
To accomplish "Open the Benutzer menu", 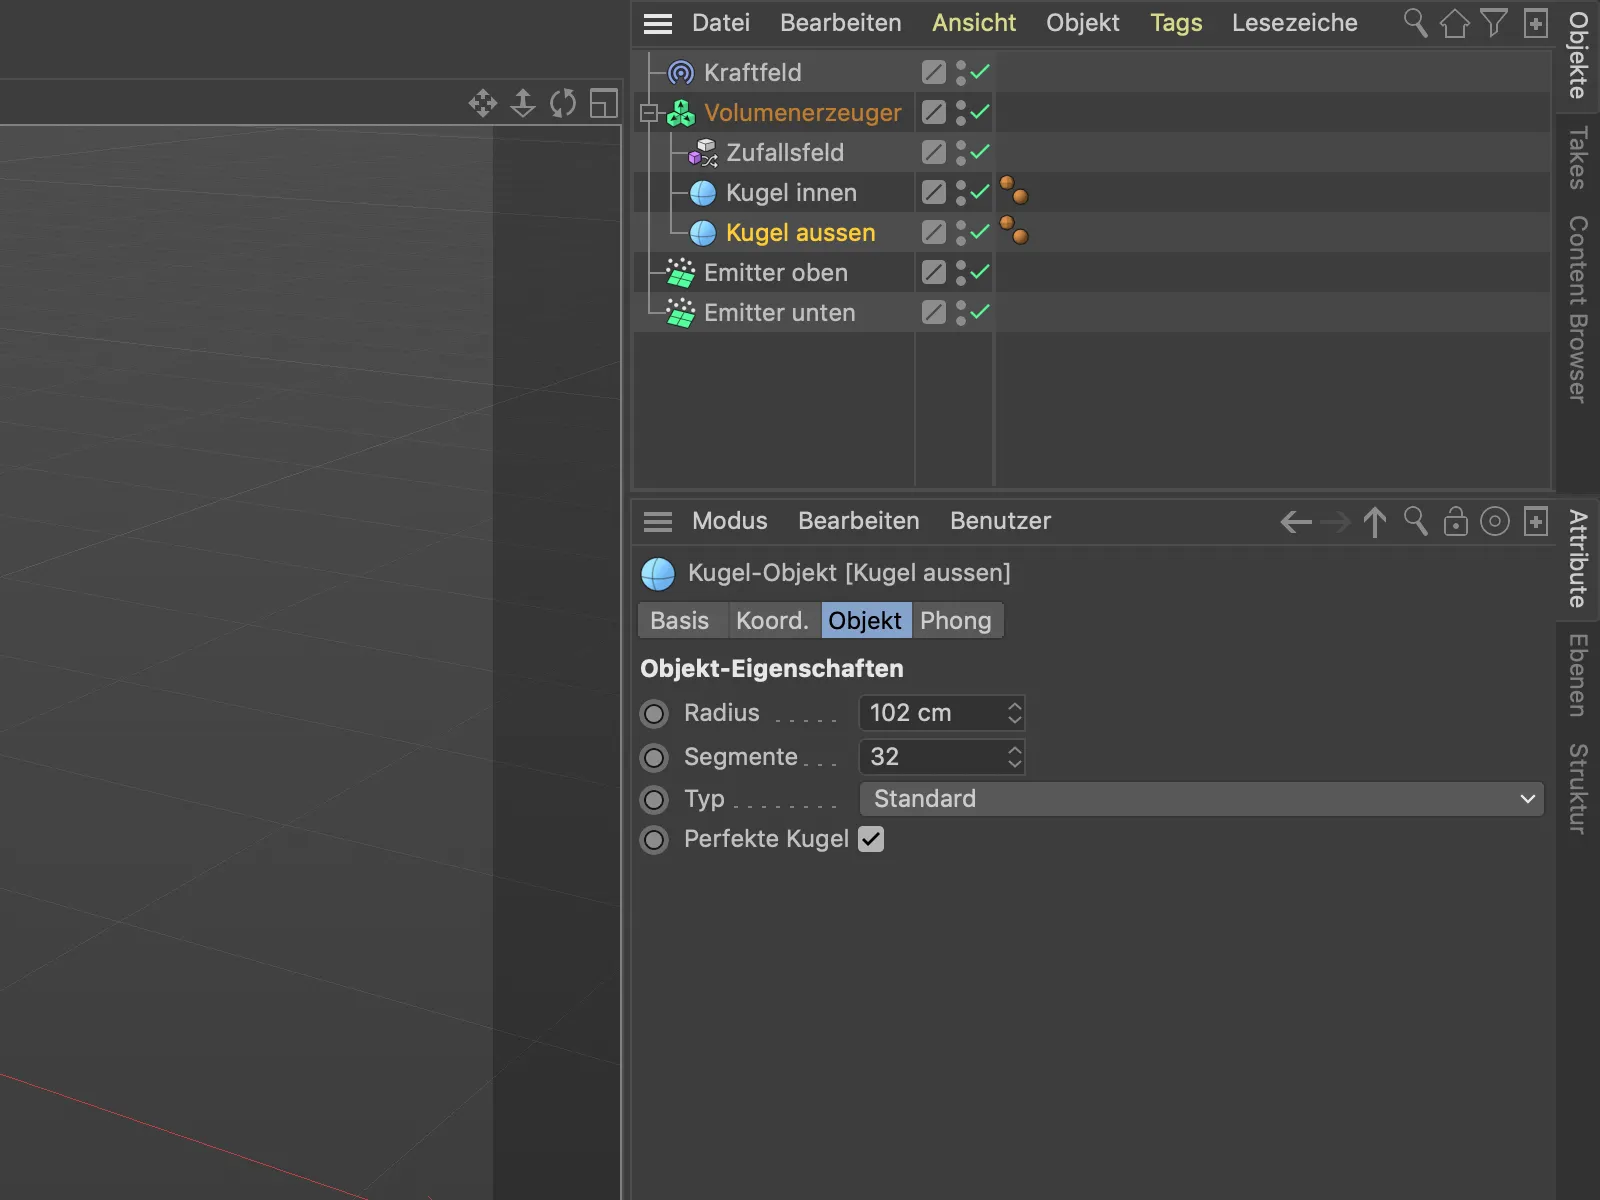I will (1001, 521).
